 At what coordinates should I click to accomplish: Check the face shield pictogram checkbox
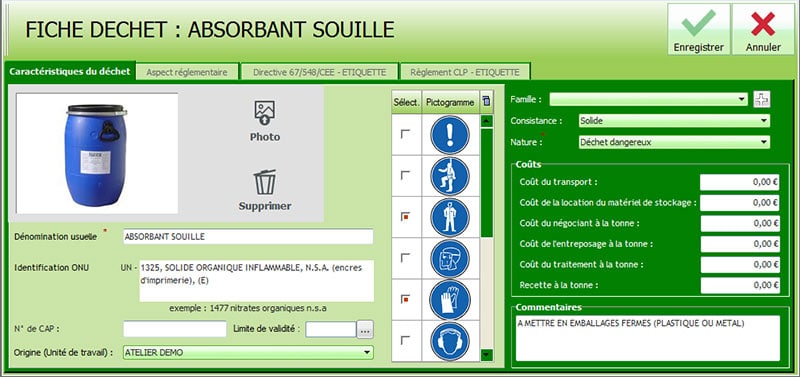pos(406,258)
